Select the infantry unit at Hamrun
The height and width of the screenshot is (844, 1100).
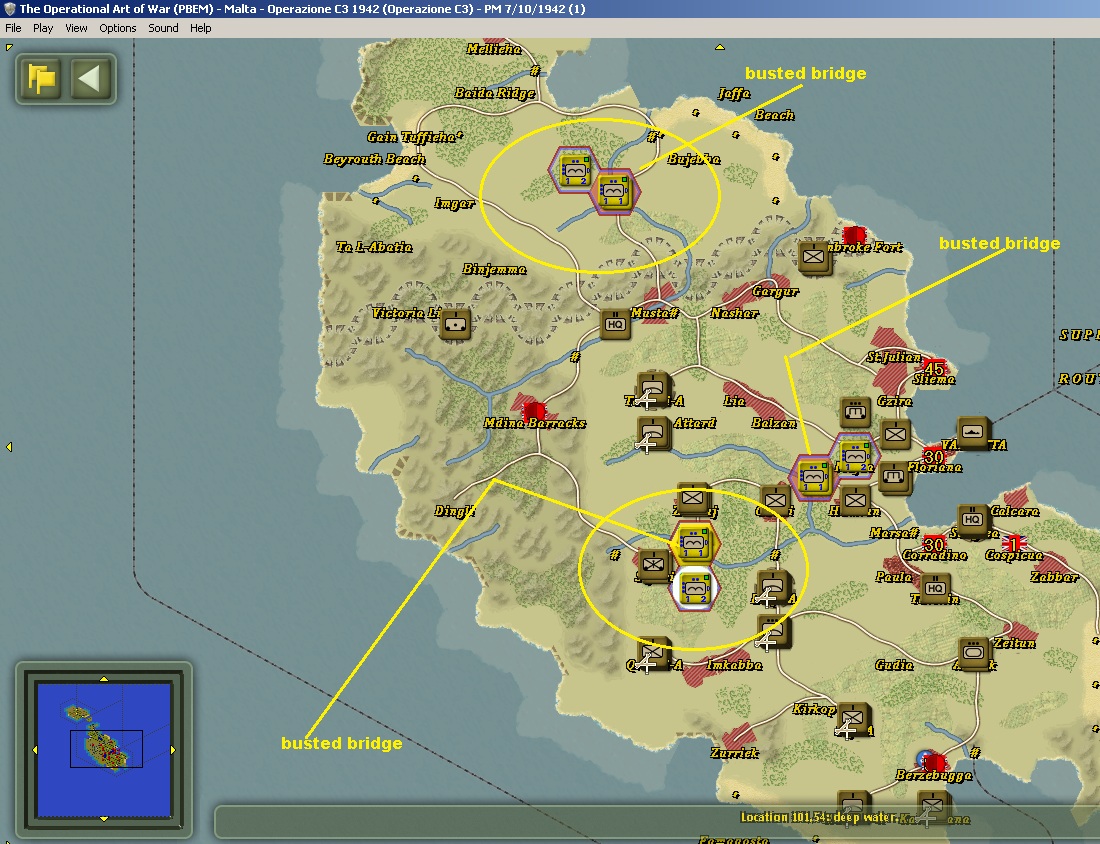tap(855, 500)
